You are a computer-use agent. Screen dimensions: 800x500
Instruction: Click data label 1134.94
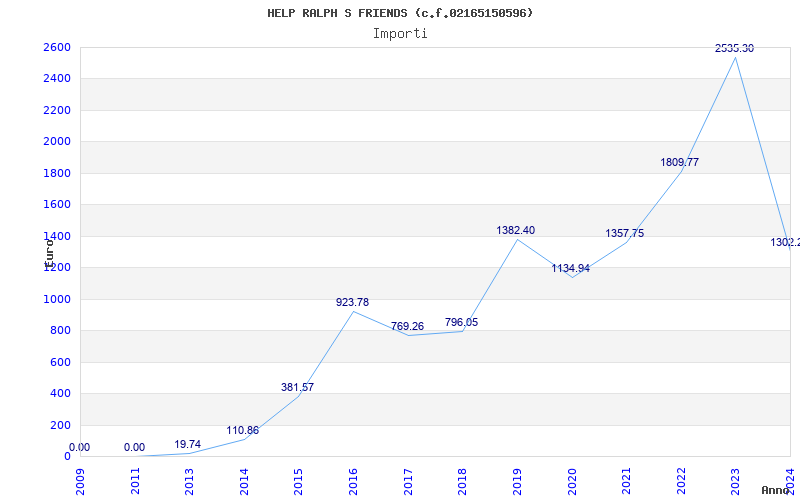[570, 268]
